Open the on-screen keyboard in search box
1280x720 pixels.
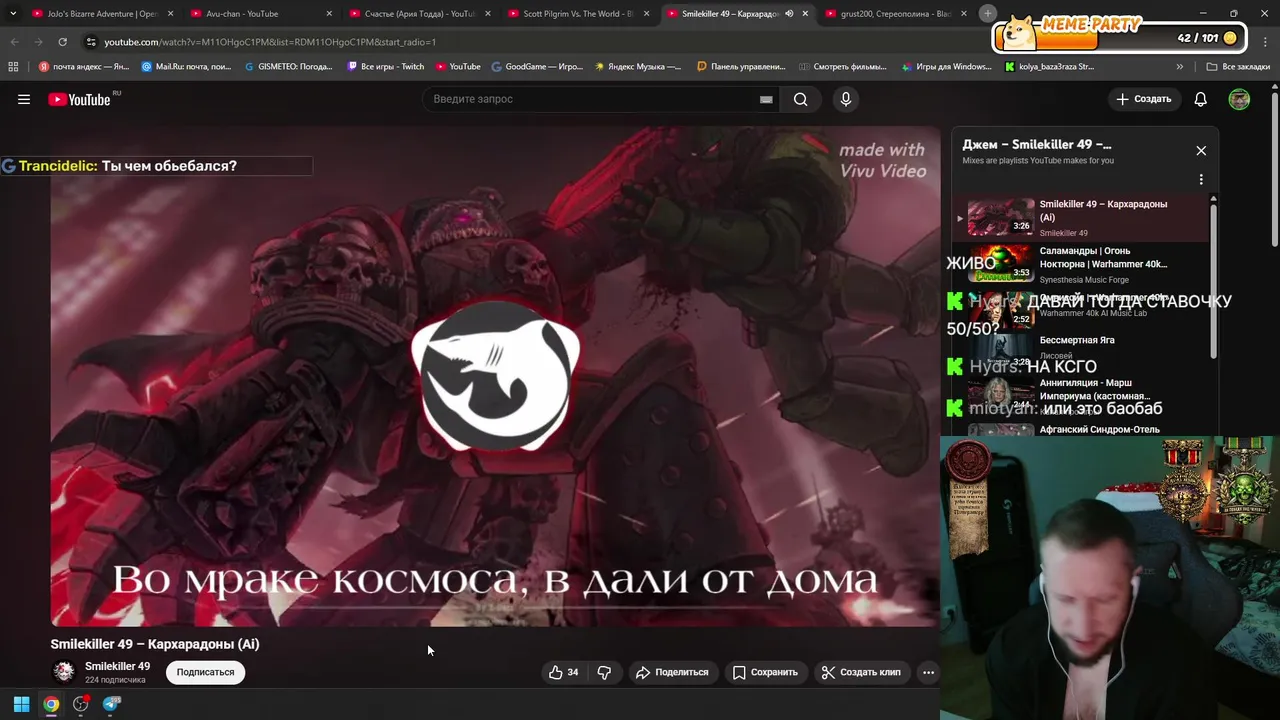pos(766,99)
